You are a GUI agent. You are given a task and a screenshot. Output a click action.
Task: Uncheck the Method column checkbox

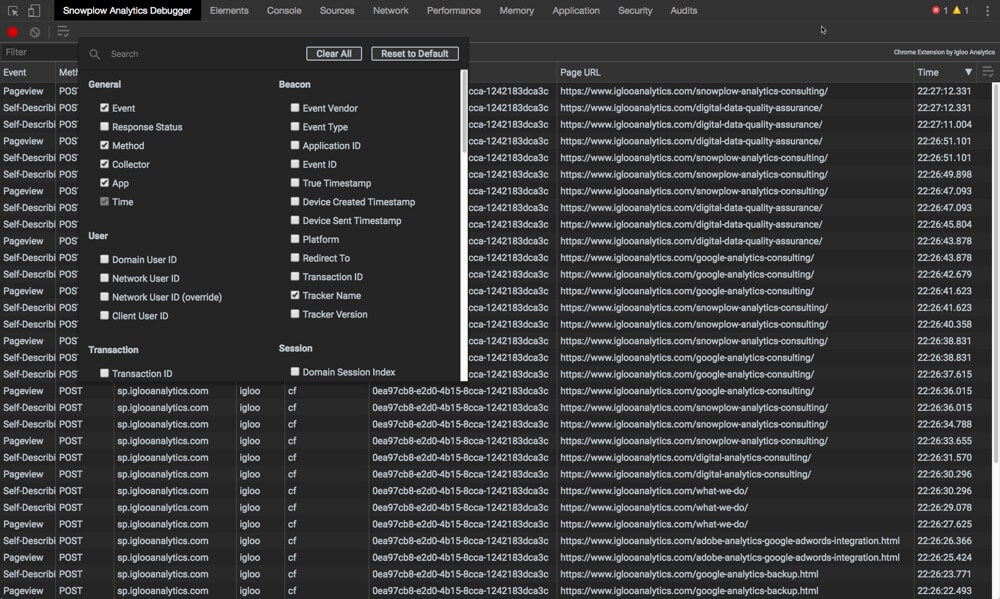coord(105,145)
